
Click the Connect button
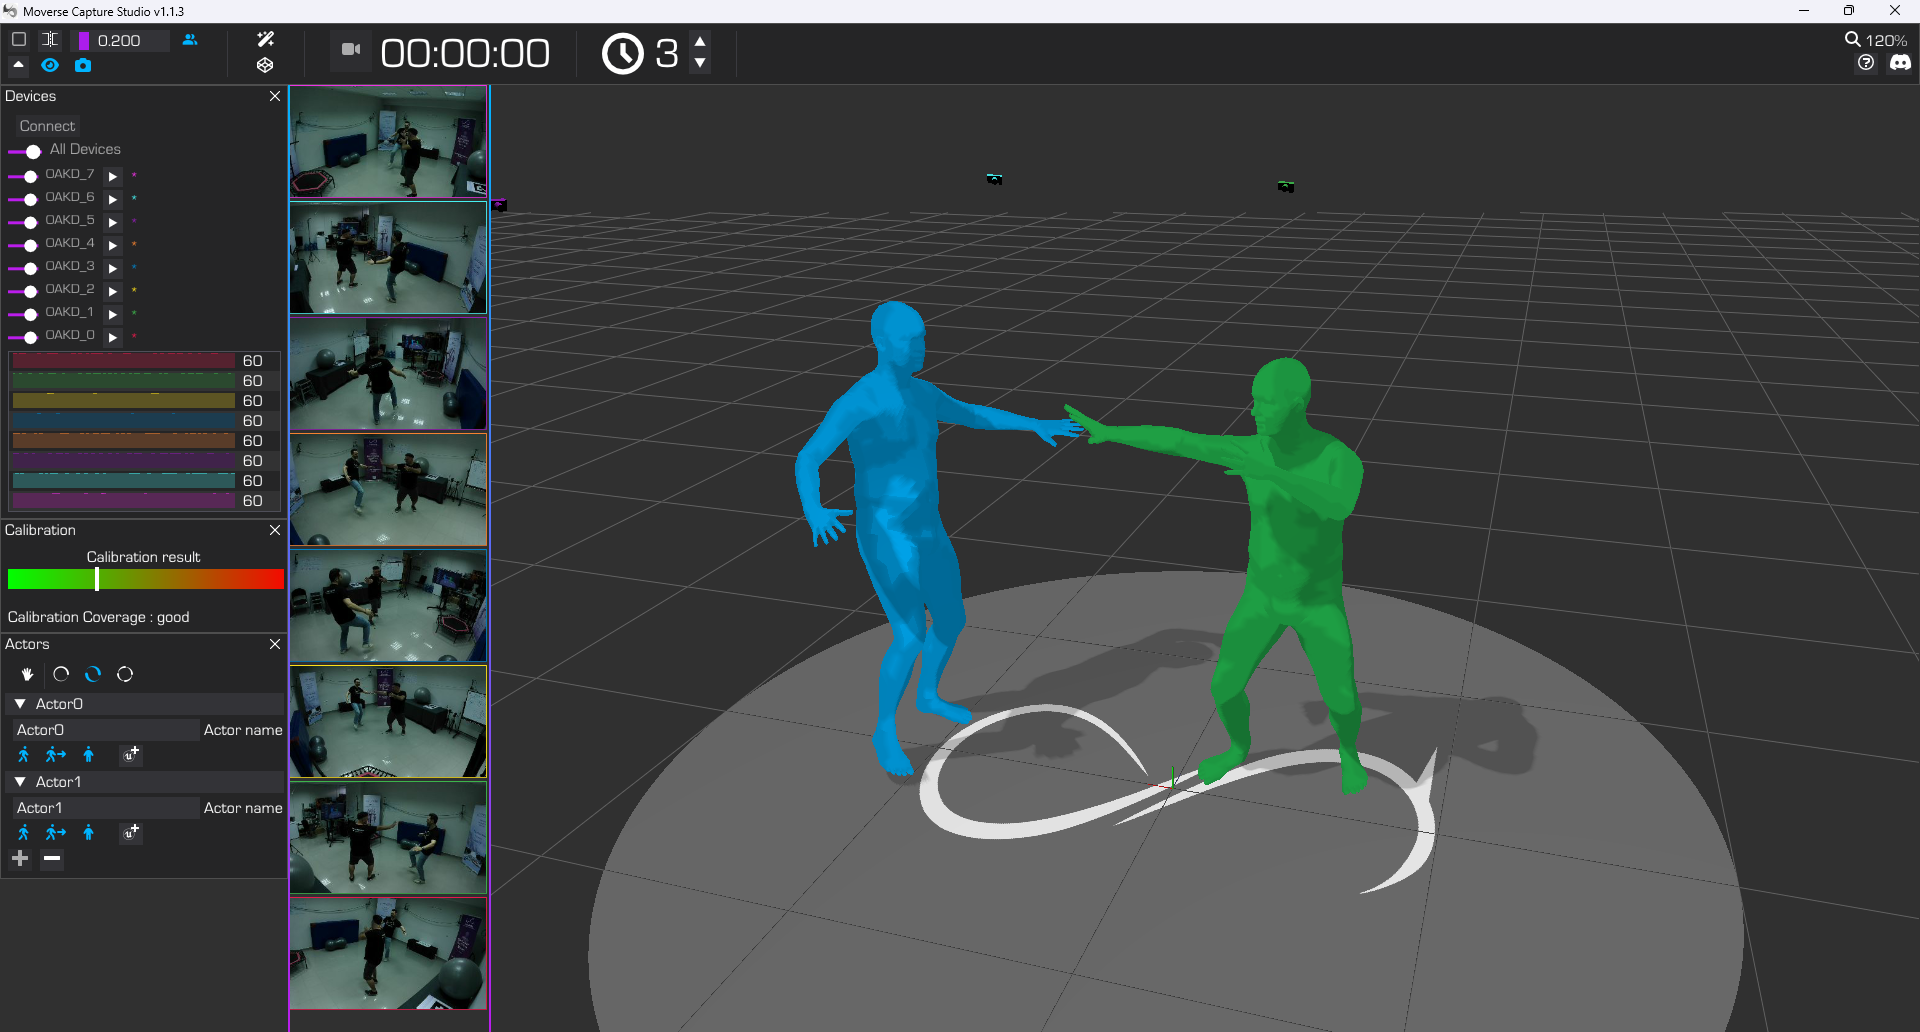47,126
